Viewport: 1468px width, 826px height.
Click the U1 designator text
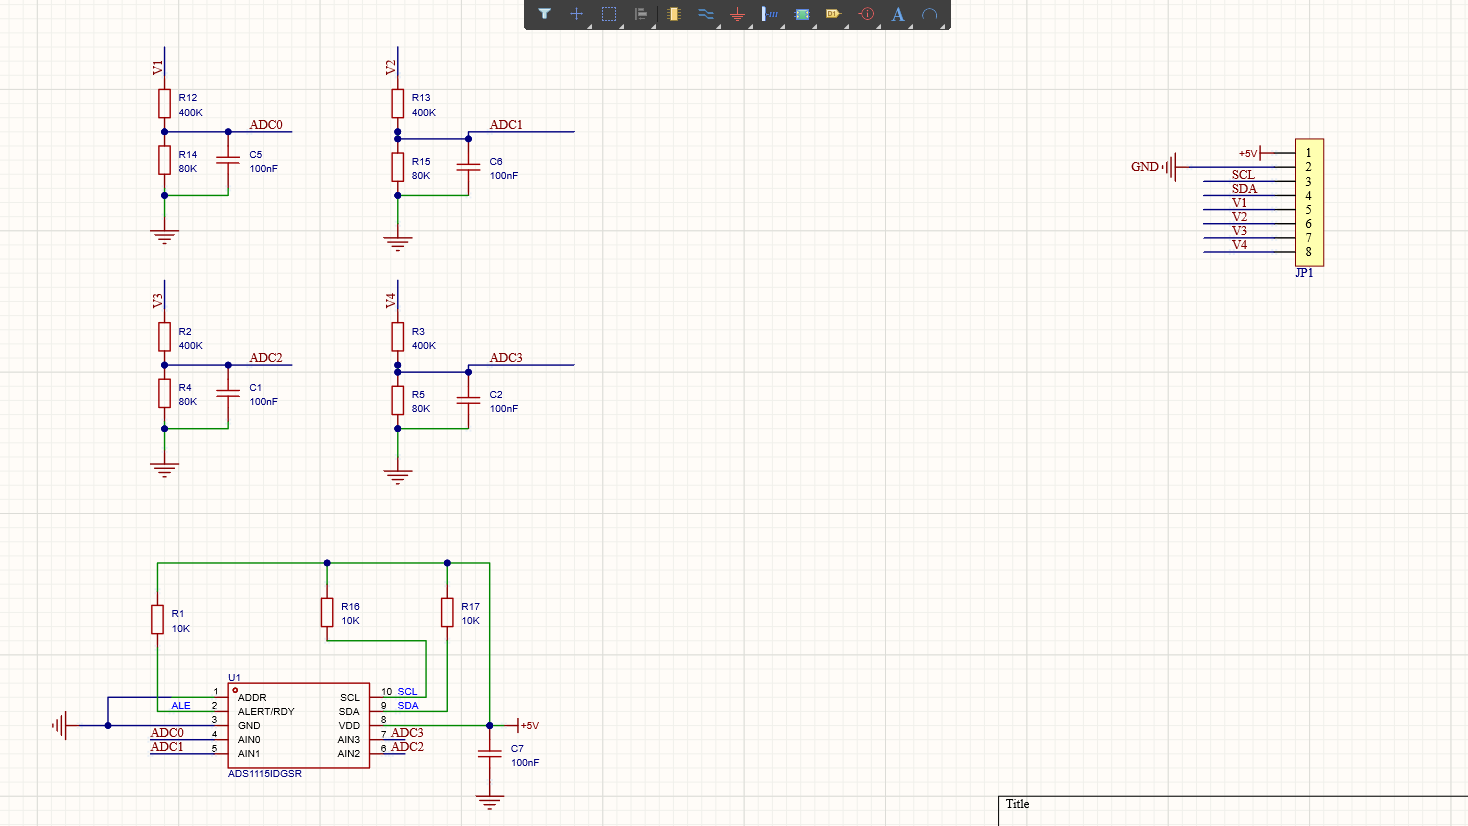point(234,678)
